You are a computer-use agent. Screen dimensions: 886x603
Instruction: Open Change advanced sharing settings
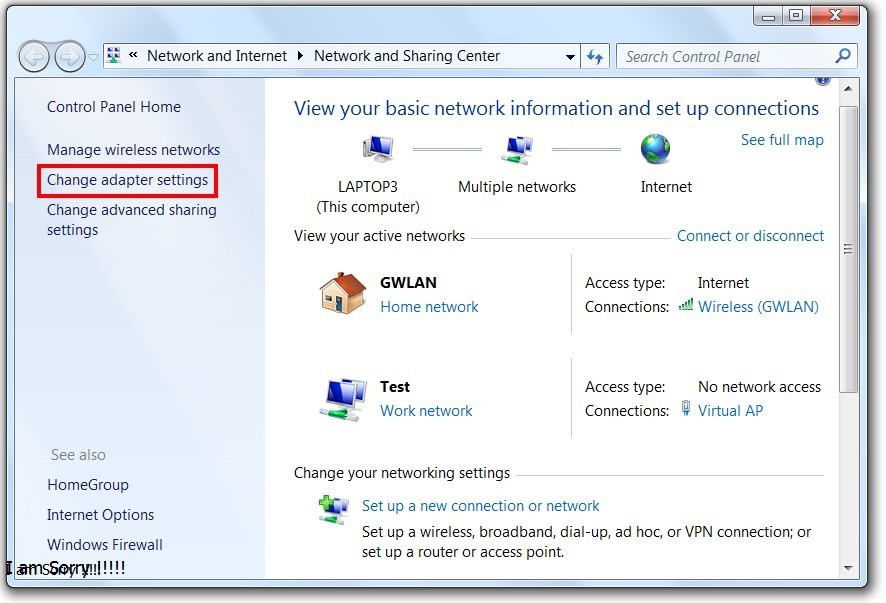pyautogui.click(x=132, y=220)
